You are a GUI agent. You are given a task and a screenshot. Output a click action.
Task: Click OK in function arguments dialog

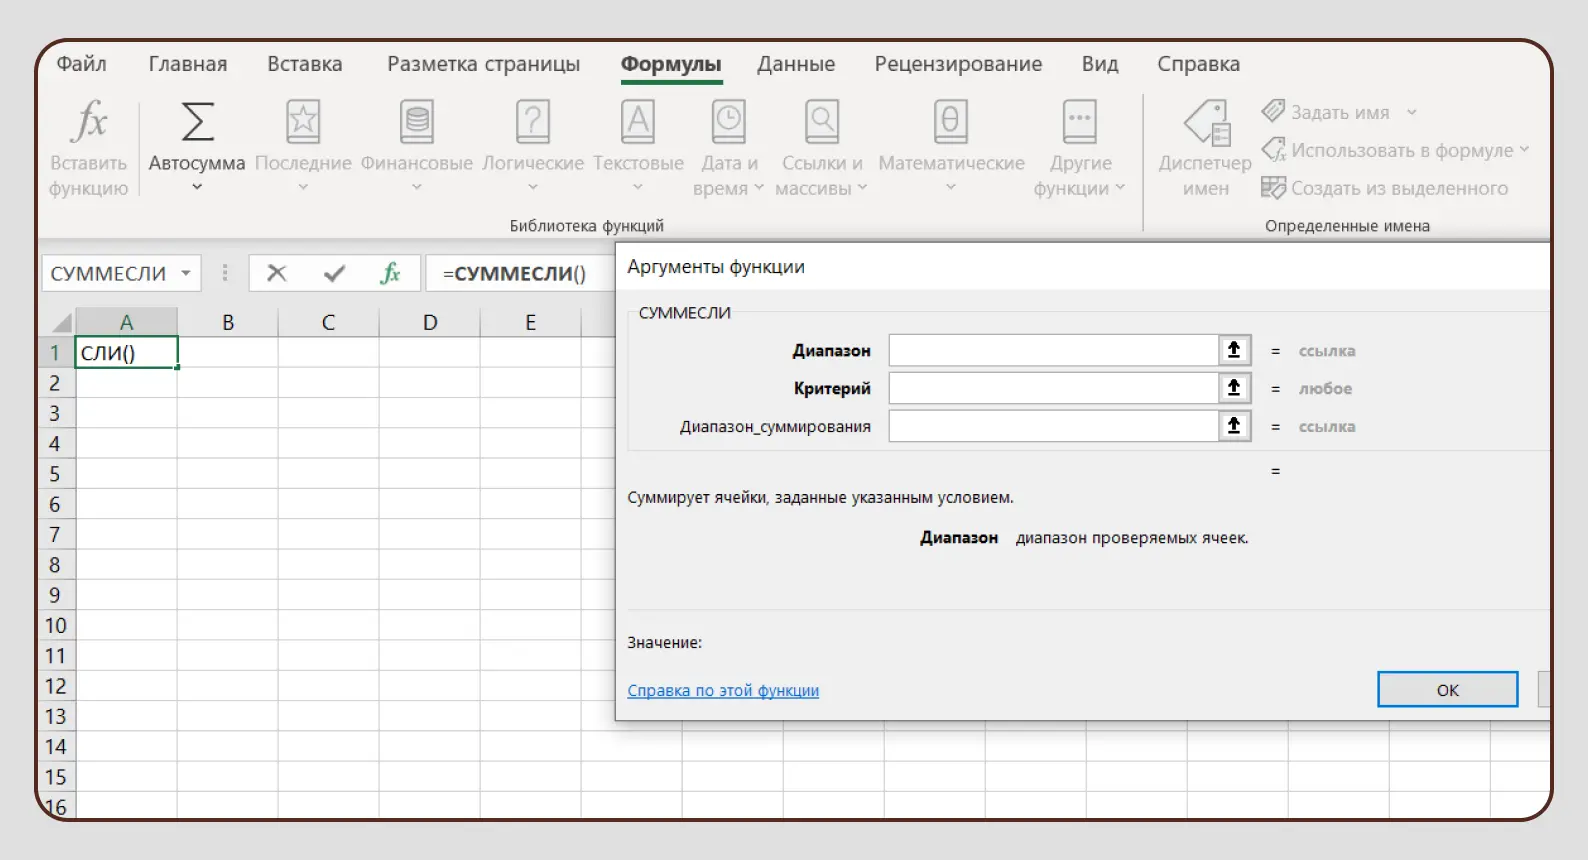[x=1448, y=689]
